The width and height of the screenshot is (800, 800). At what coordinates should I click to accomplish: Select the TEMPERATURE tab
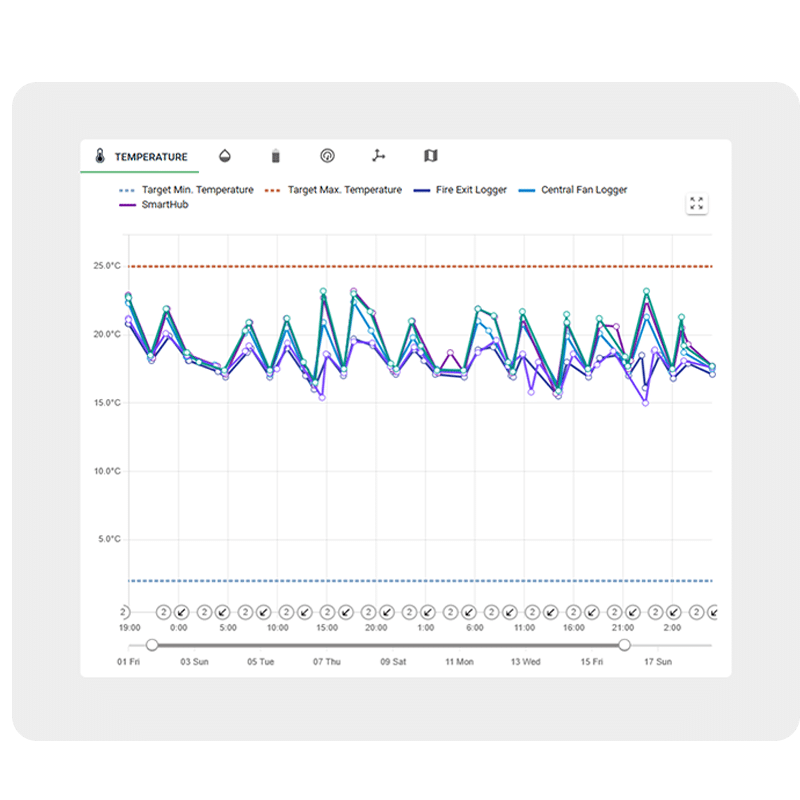point(140,156)
